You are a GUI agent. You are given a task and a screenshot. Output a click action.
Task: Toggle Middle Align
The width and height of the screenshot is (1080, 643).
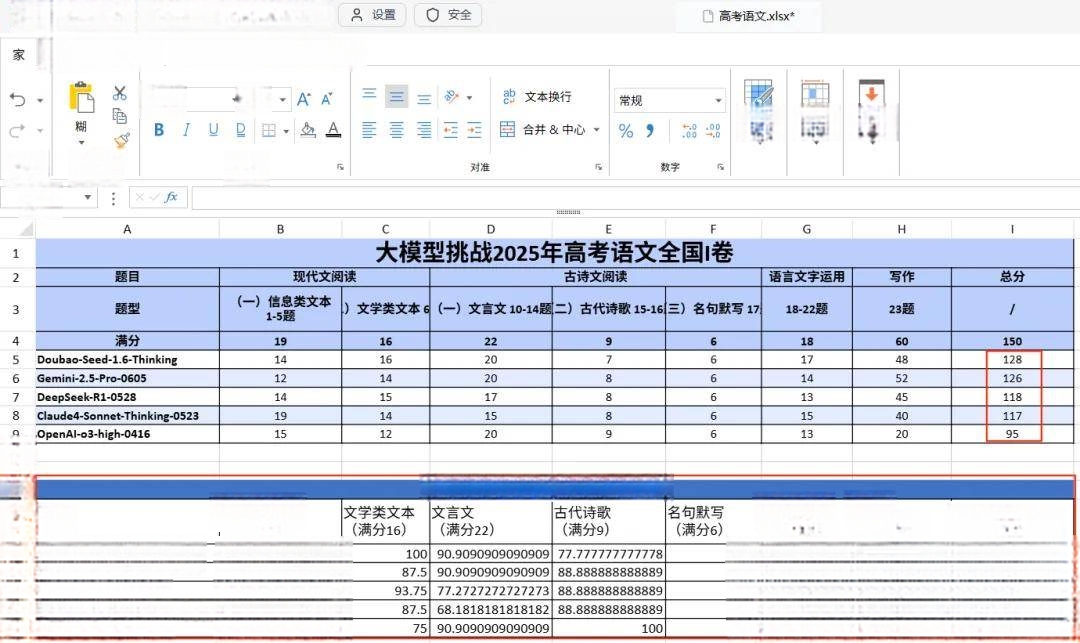coord(397,97)
